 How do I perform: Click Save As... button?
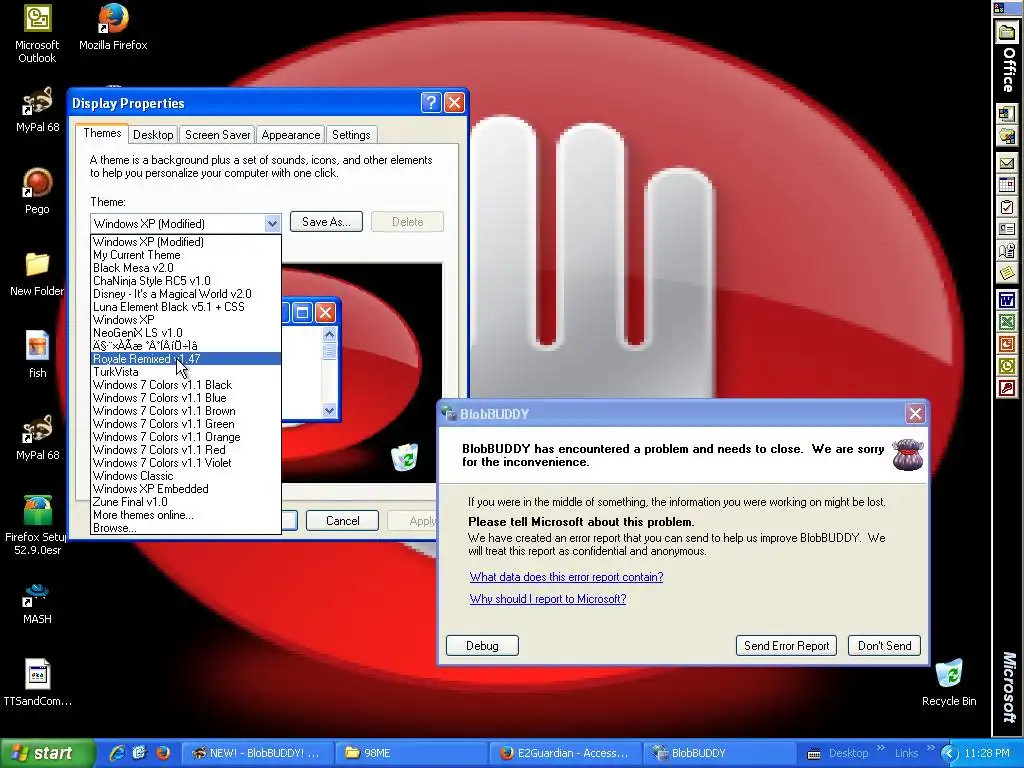tap(326, 222)
